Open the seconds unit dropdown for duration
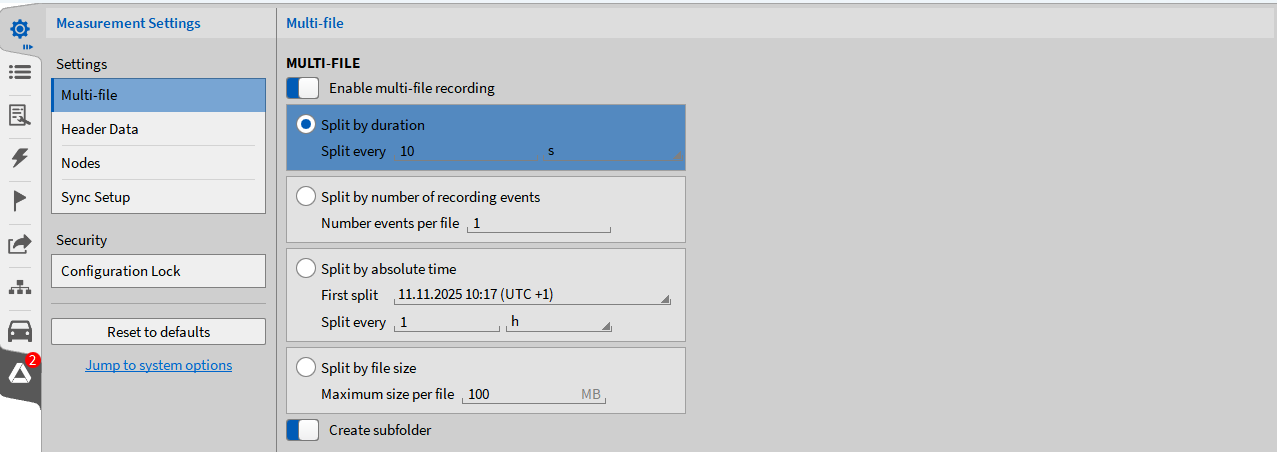1277x452 pixels. (612, 151)
